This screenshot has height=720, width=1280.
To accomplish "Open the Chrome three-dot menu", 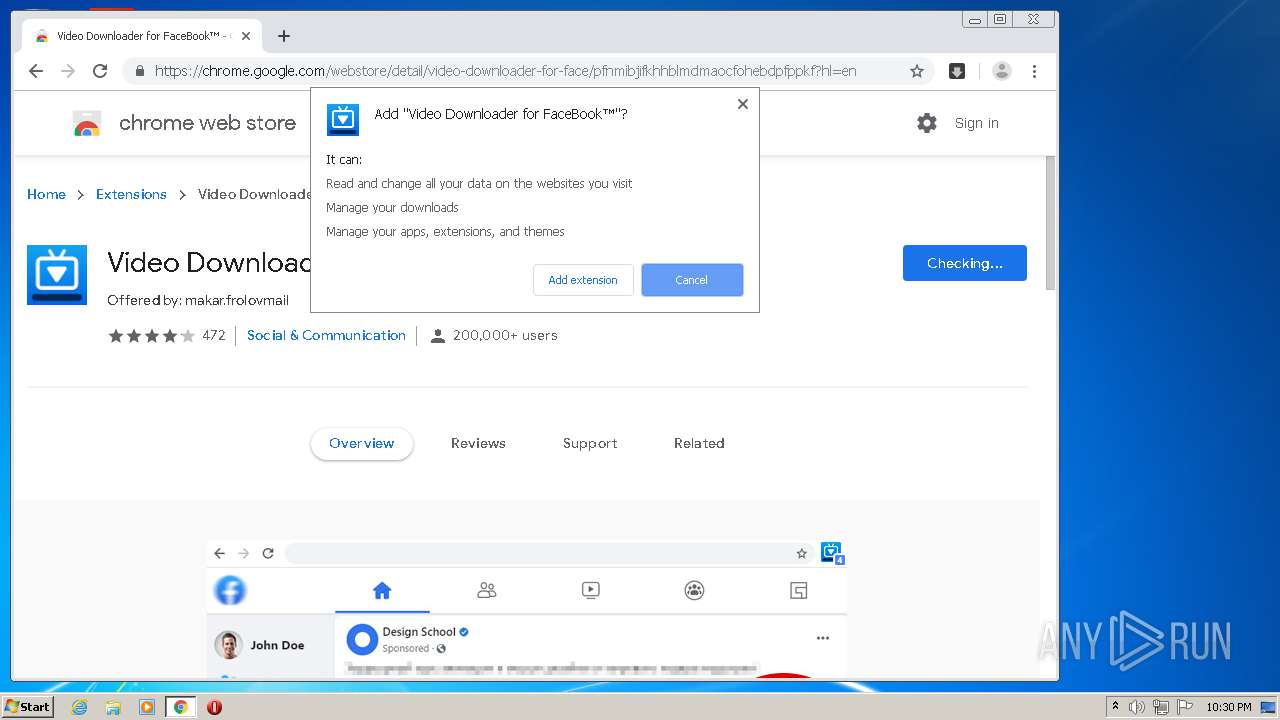I will tap(1034, 71).
